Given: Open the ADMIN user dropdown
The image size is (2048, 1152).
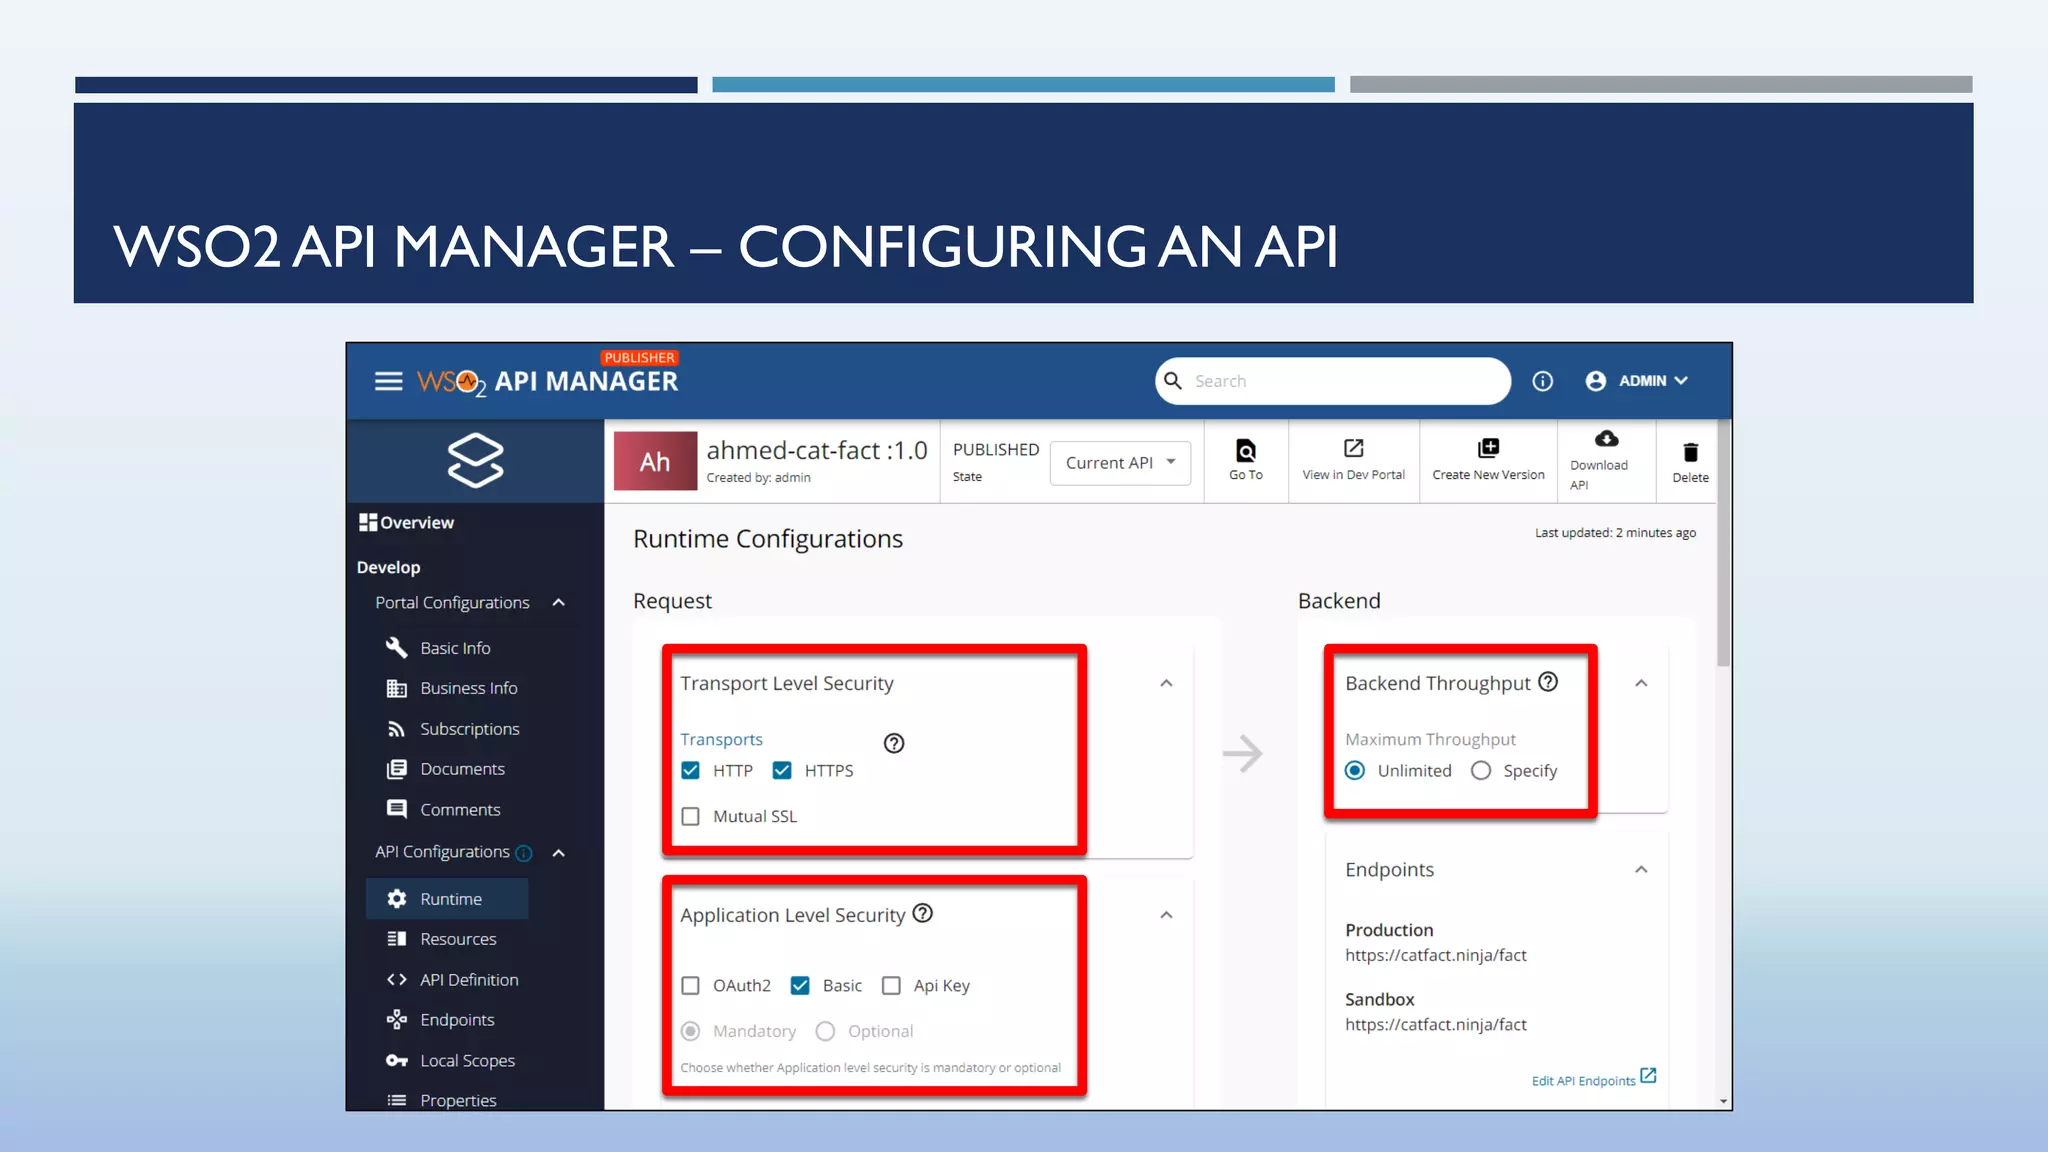Looking at the screenshot, I should click(1653, 381).
